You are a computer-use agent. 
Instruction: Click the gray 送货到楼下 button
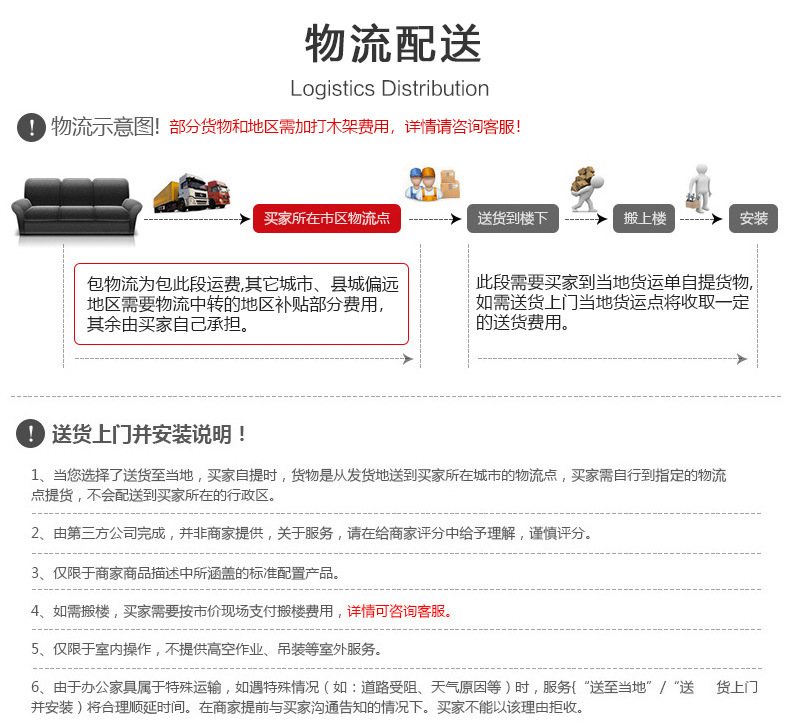[512, 218]
